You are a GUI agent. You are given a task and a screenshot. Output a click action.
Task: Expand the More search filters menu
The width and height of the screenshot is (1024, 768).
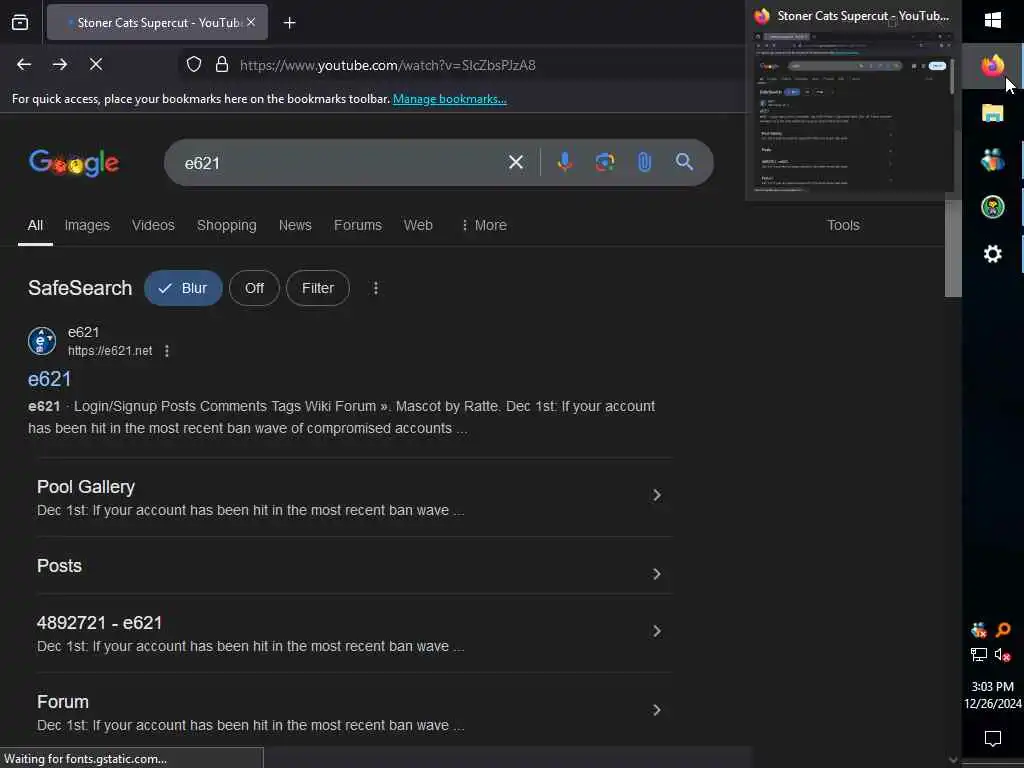click(x=484, y=225)
